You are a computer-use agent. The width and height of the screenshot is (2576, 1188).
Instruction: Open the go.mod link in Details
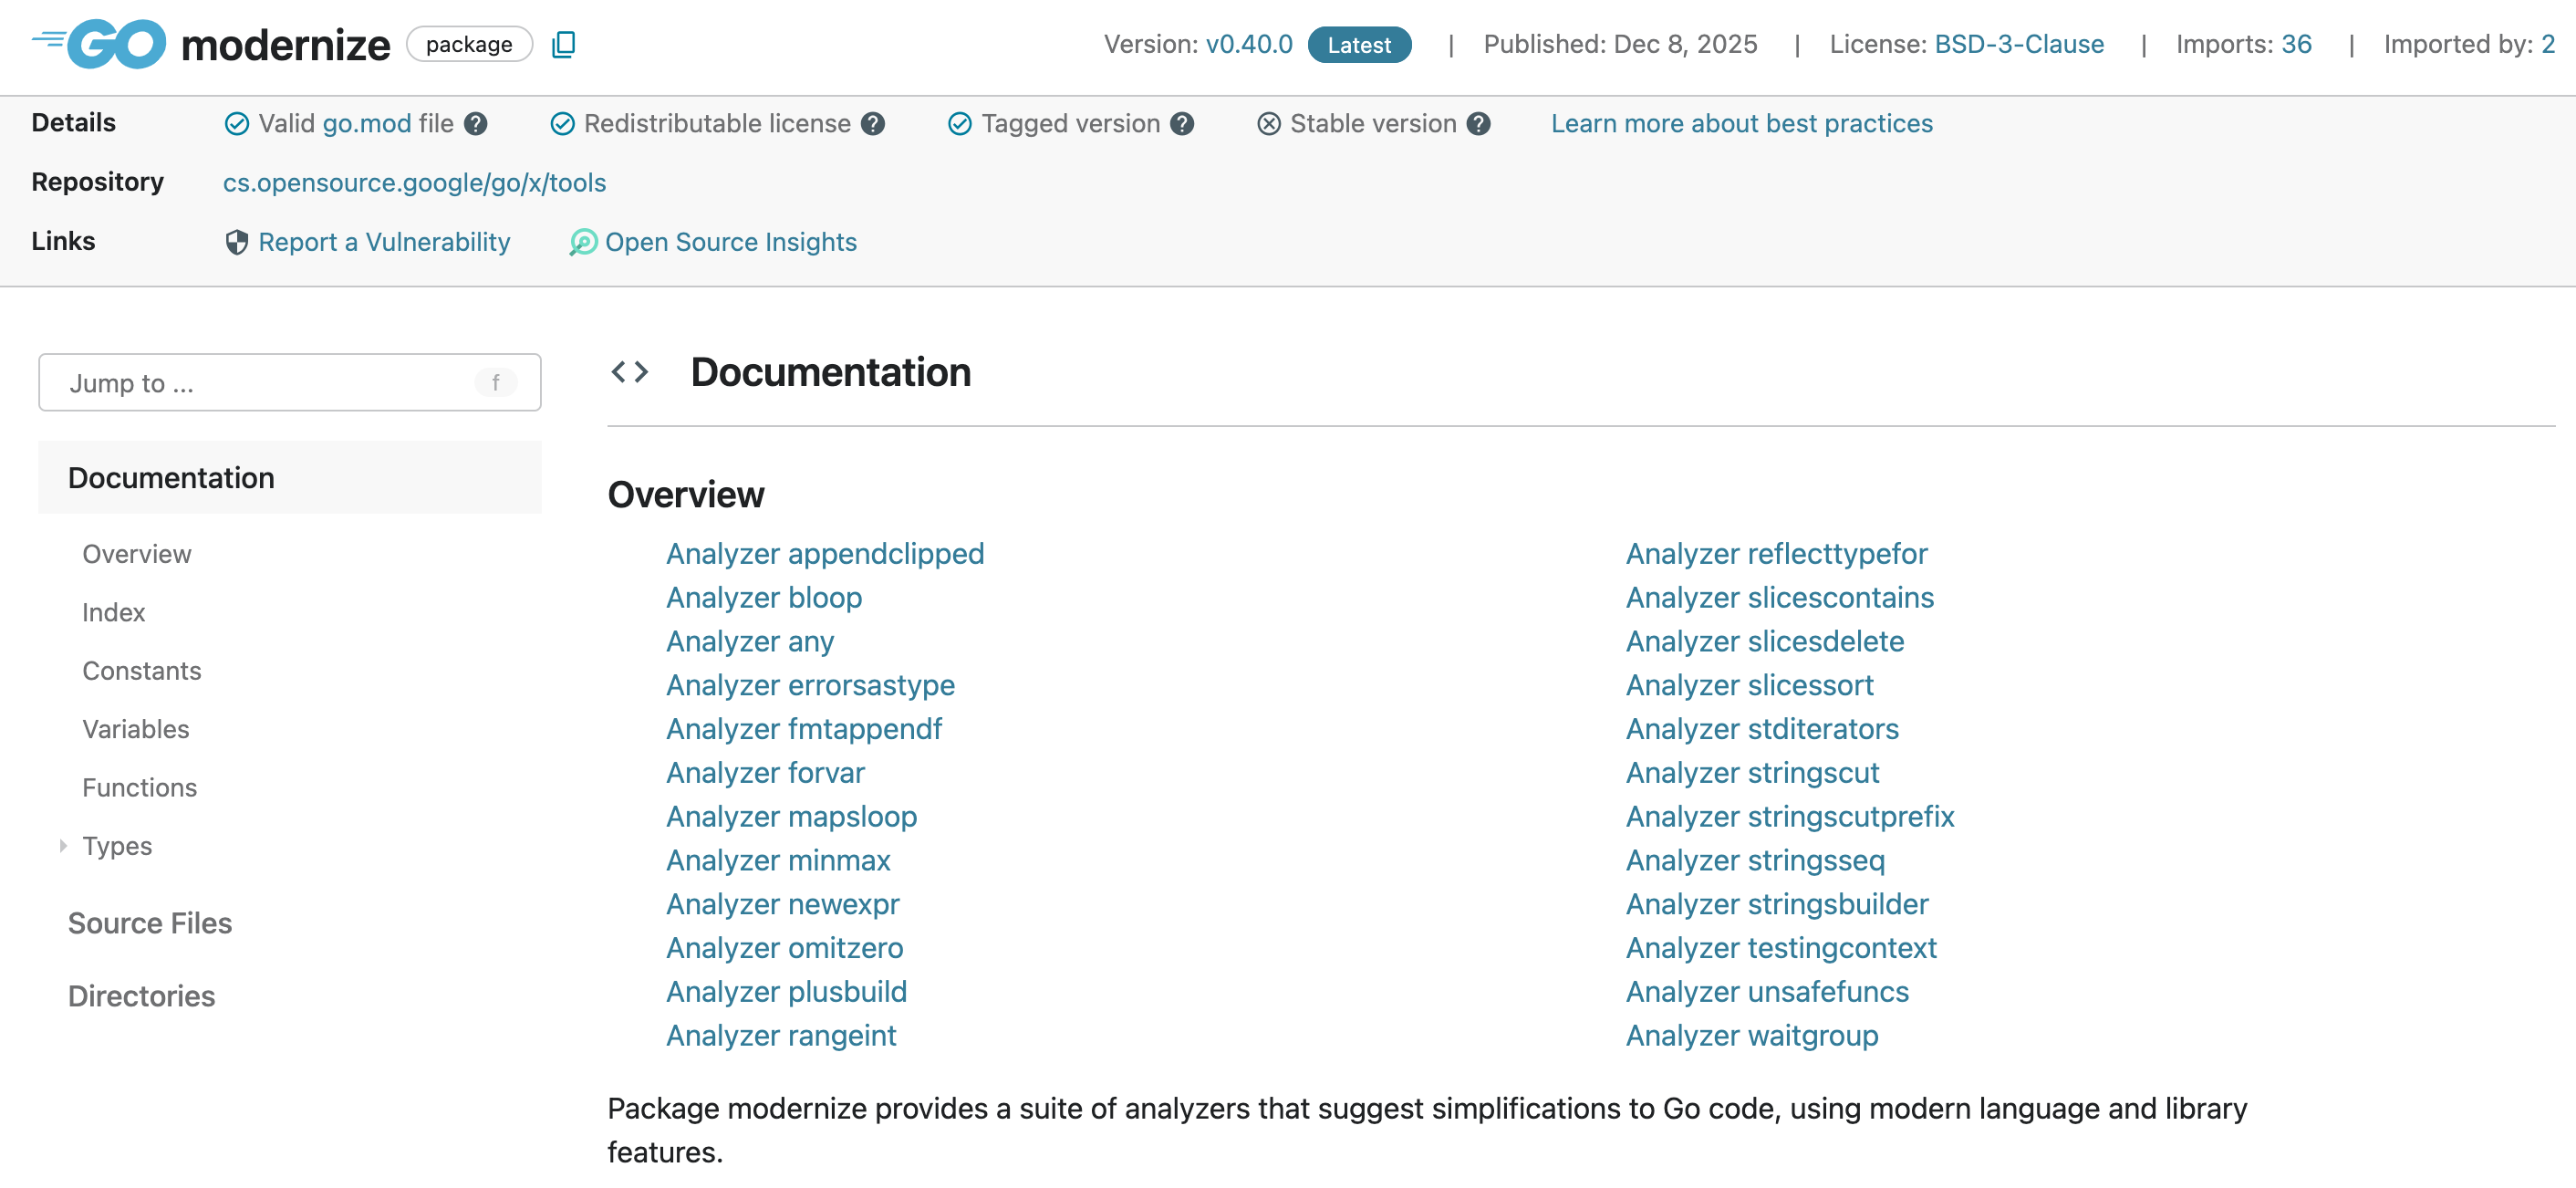pyautogui.click(x=367, y=123)
